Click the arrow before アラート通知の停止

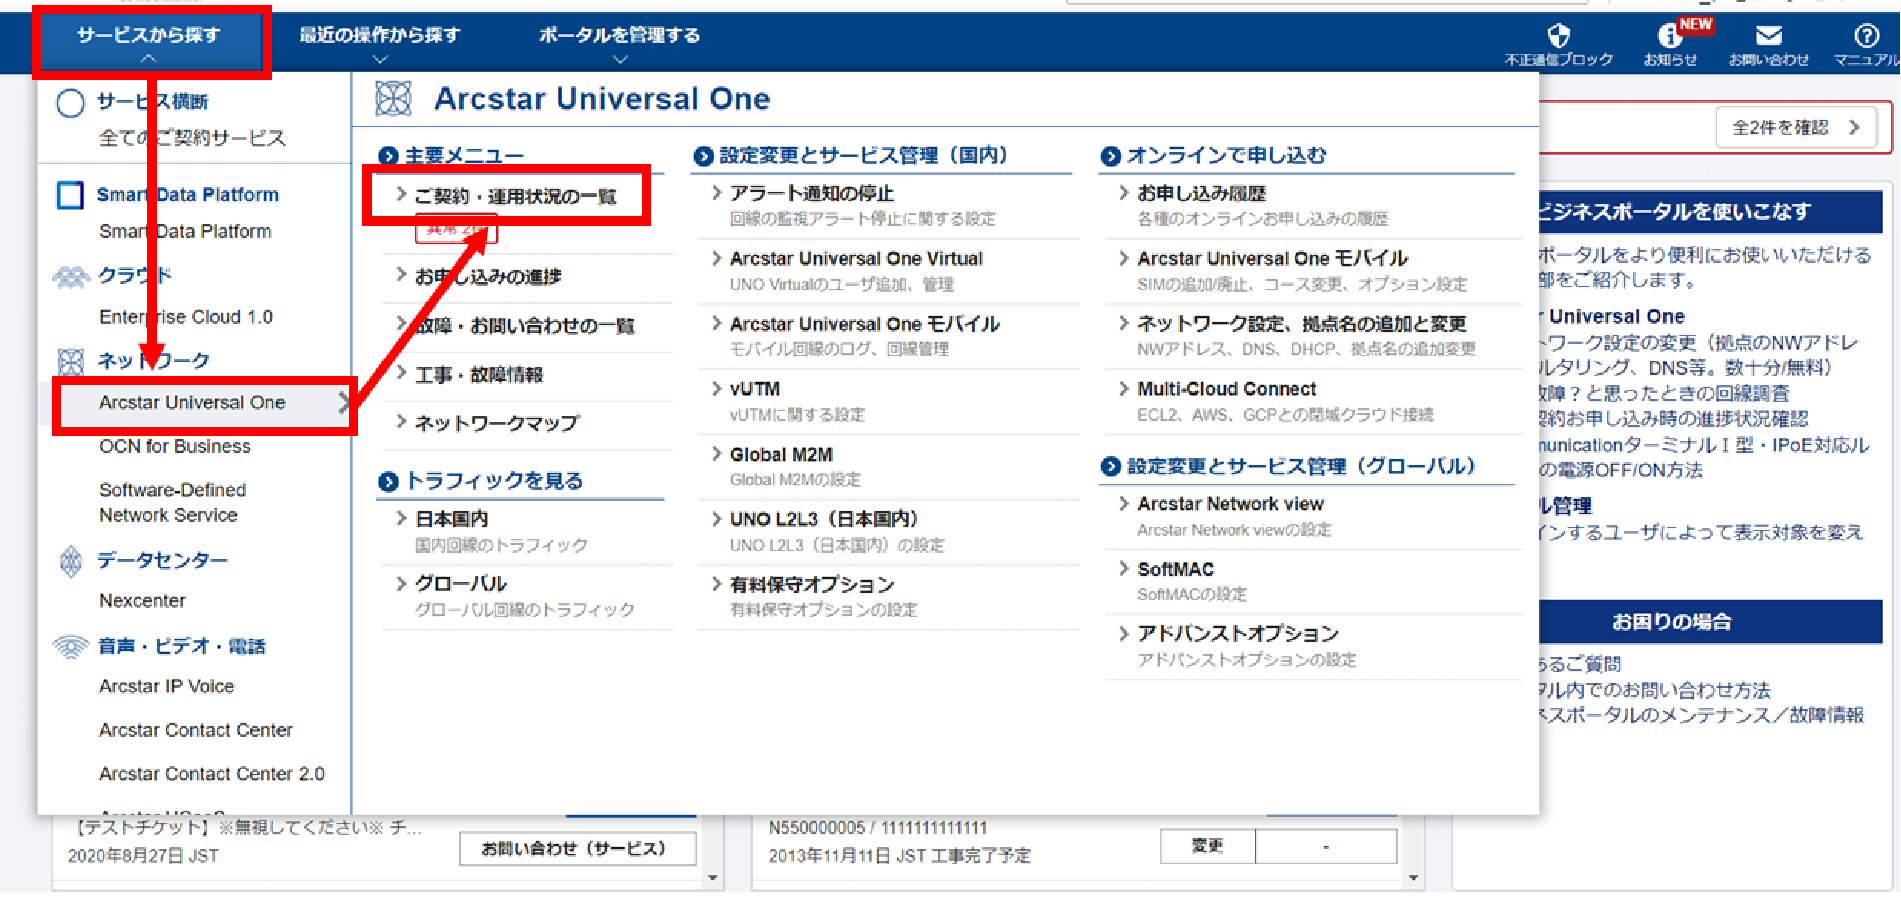tap(716, 192)
